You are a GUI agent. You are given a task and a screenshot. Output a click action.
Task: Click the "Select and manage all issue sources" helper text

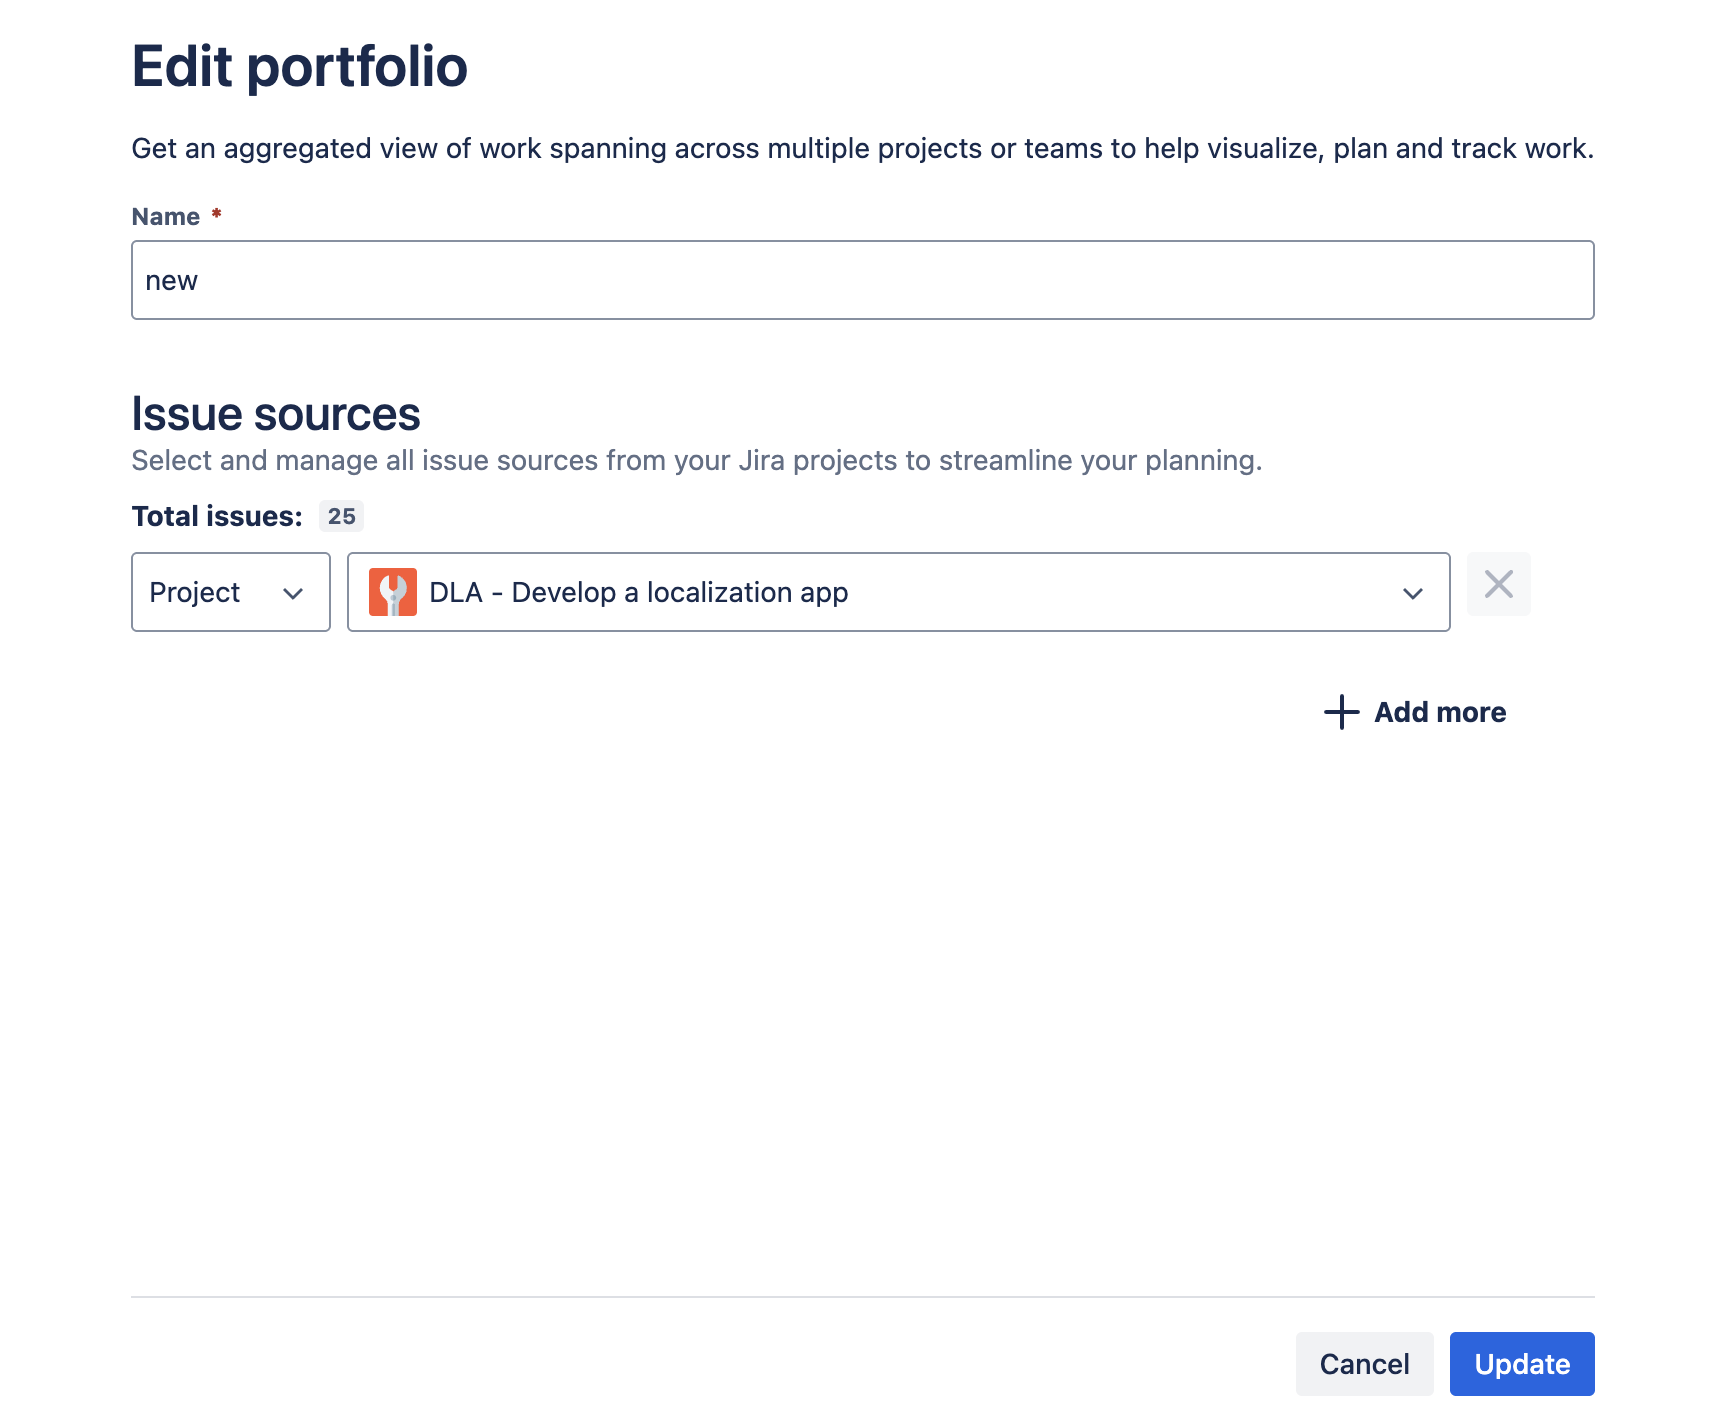tap(696, 460)
